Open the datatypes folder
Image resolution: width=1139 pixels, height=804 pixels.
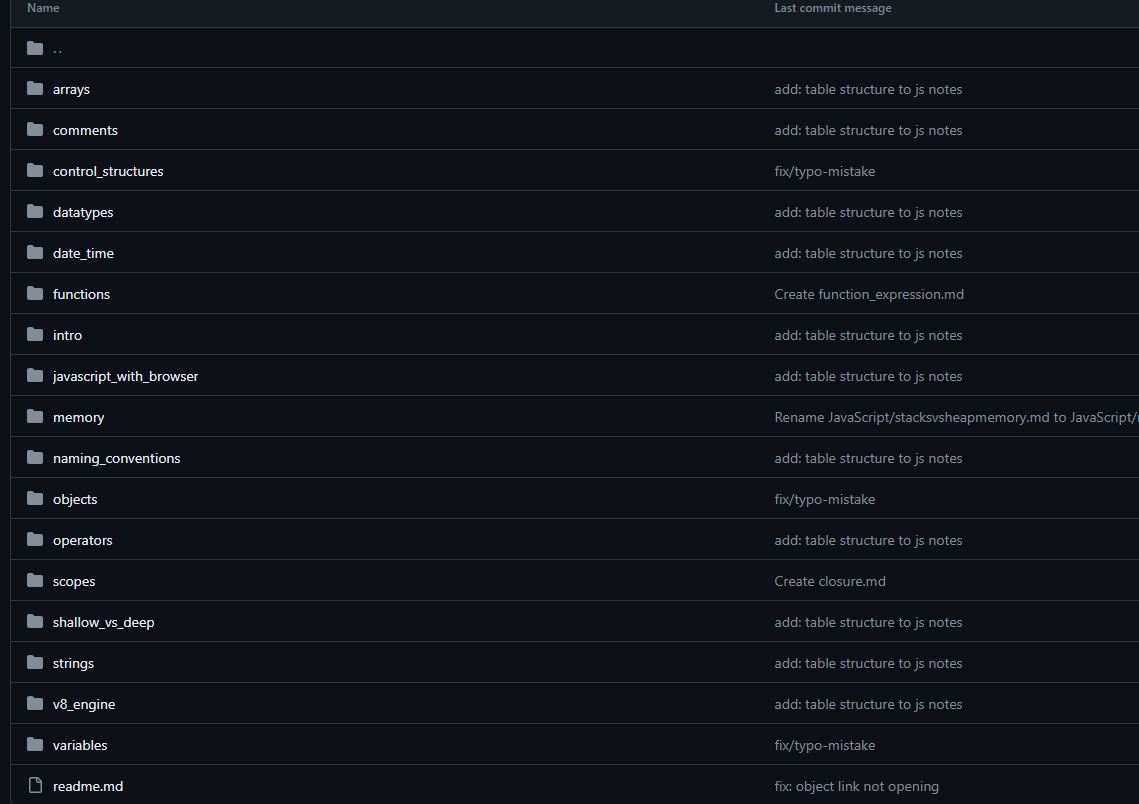(83, 212)
